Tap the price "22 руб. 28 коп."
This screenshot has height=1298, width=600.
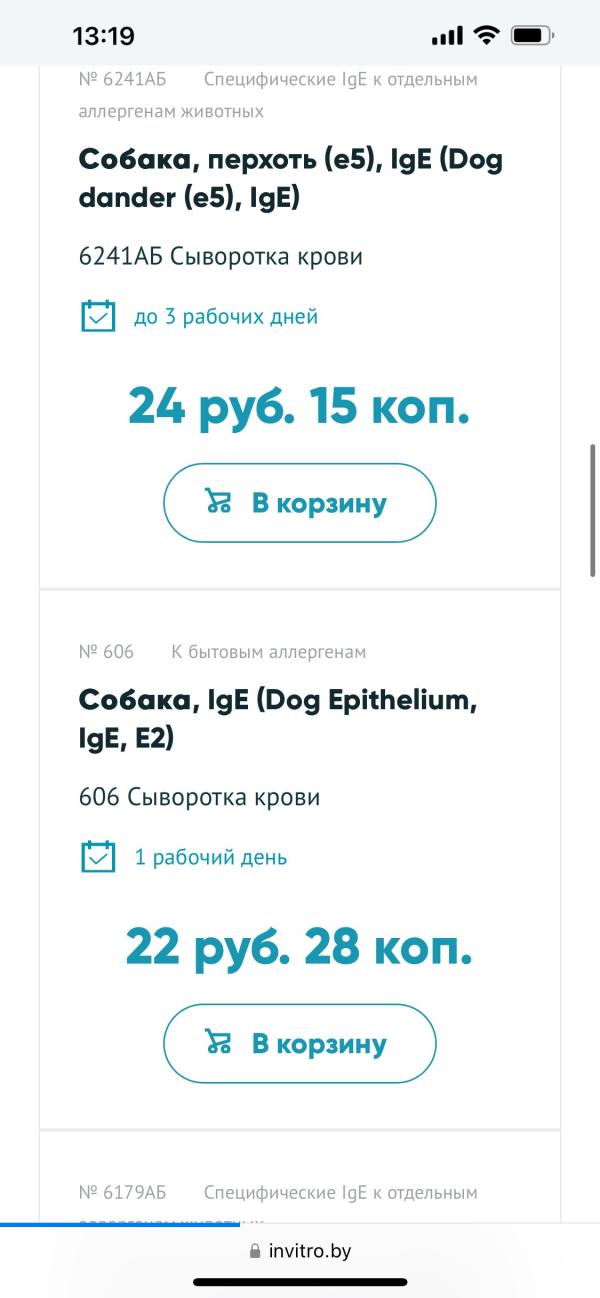coord(299,947)
